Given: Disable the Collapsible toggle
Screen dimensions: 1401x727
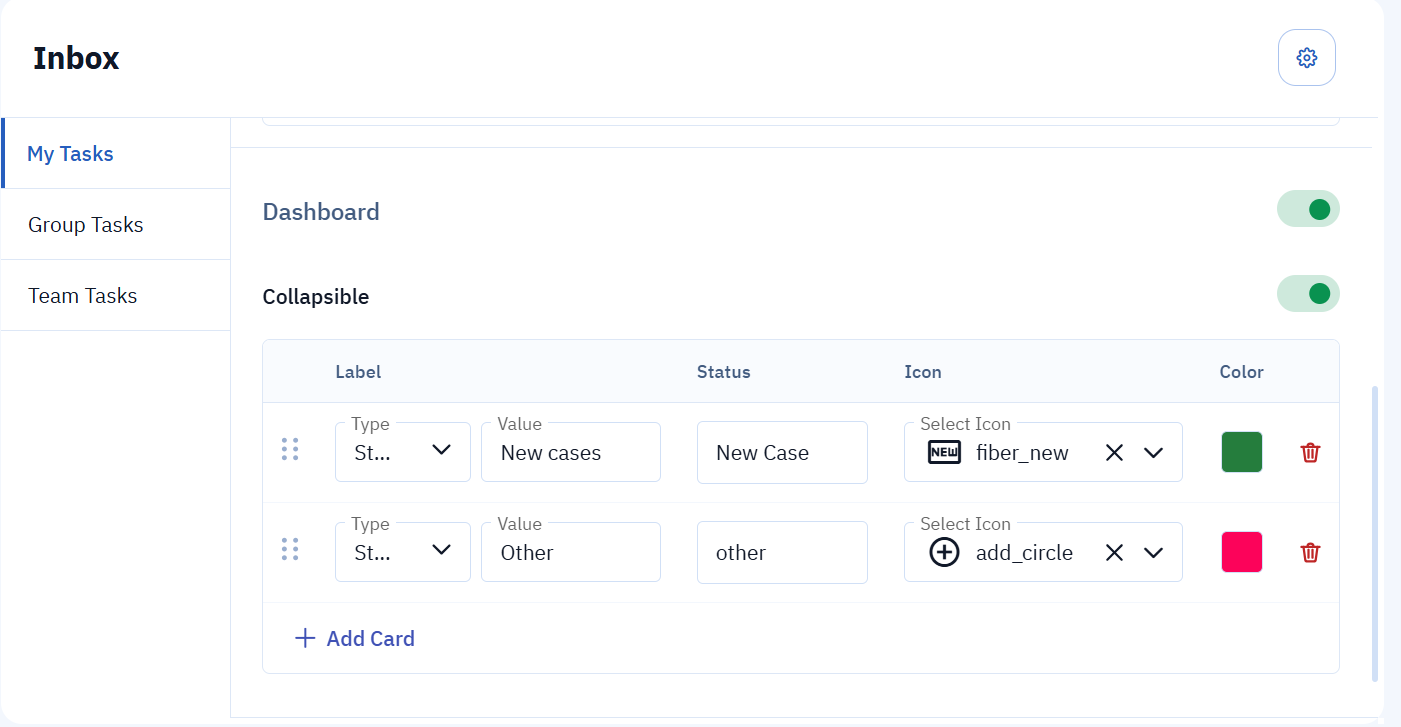Looking at the screenshot, I should coord(1307,294).
